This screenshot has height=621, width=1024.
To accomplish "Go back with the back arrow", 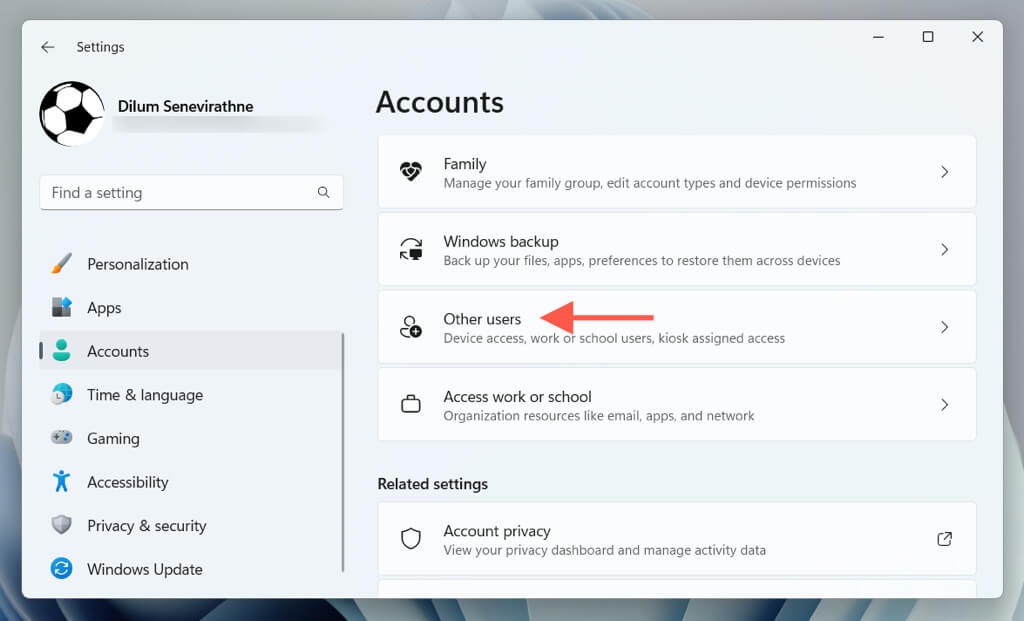I will tap(48, 47).
